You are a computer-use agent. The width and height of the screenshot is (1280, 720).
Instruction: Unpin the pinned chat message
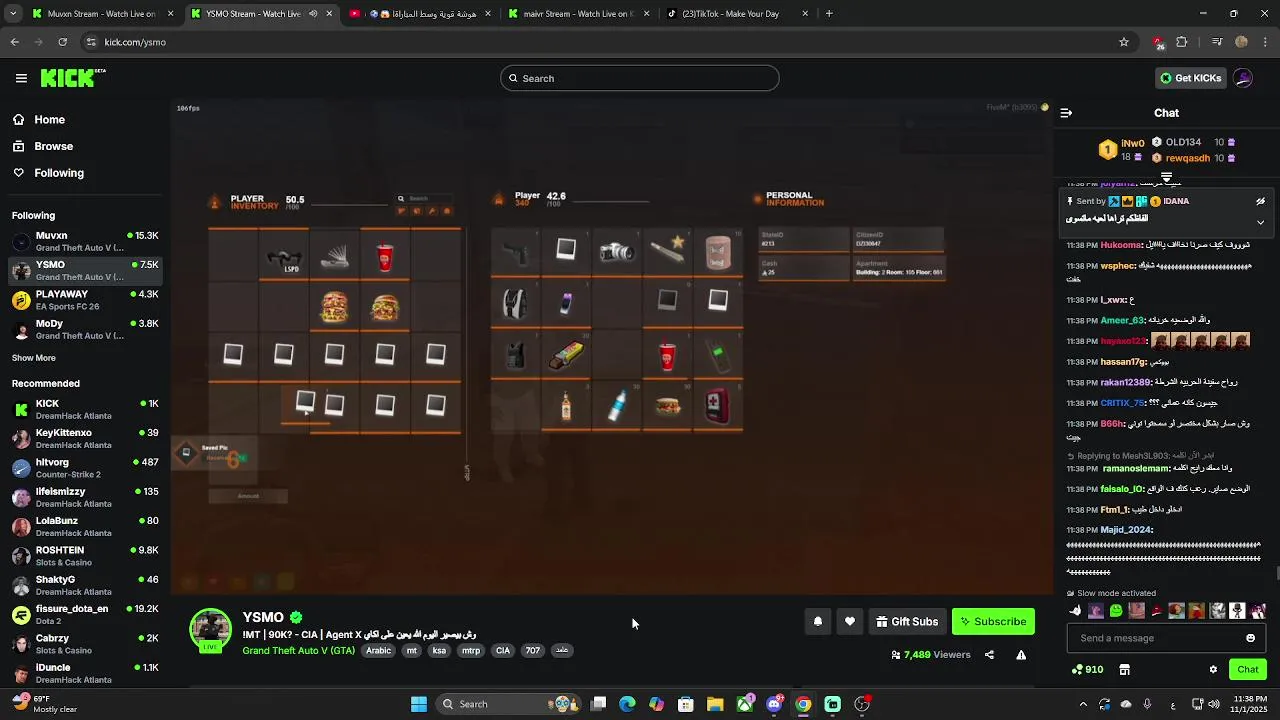click(1260, 201)
